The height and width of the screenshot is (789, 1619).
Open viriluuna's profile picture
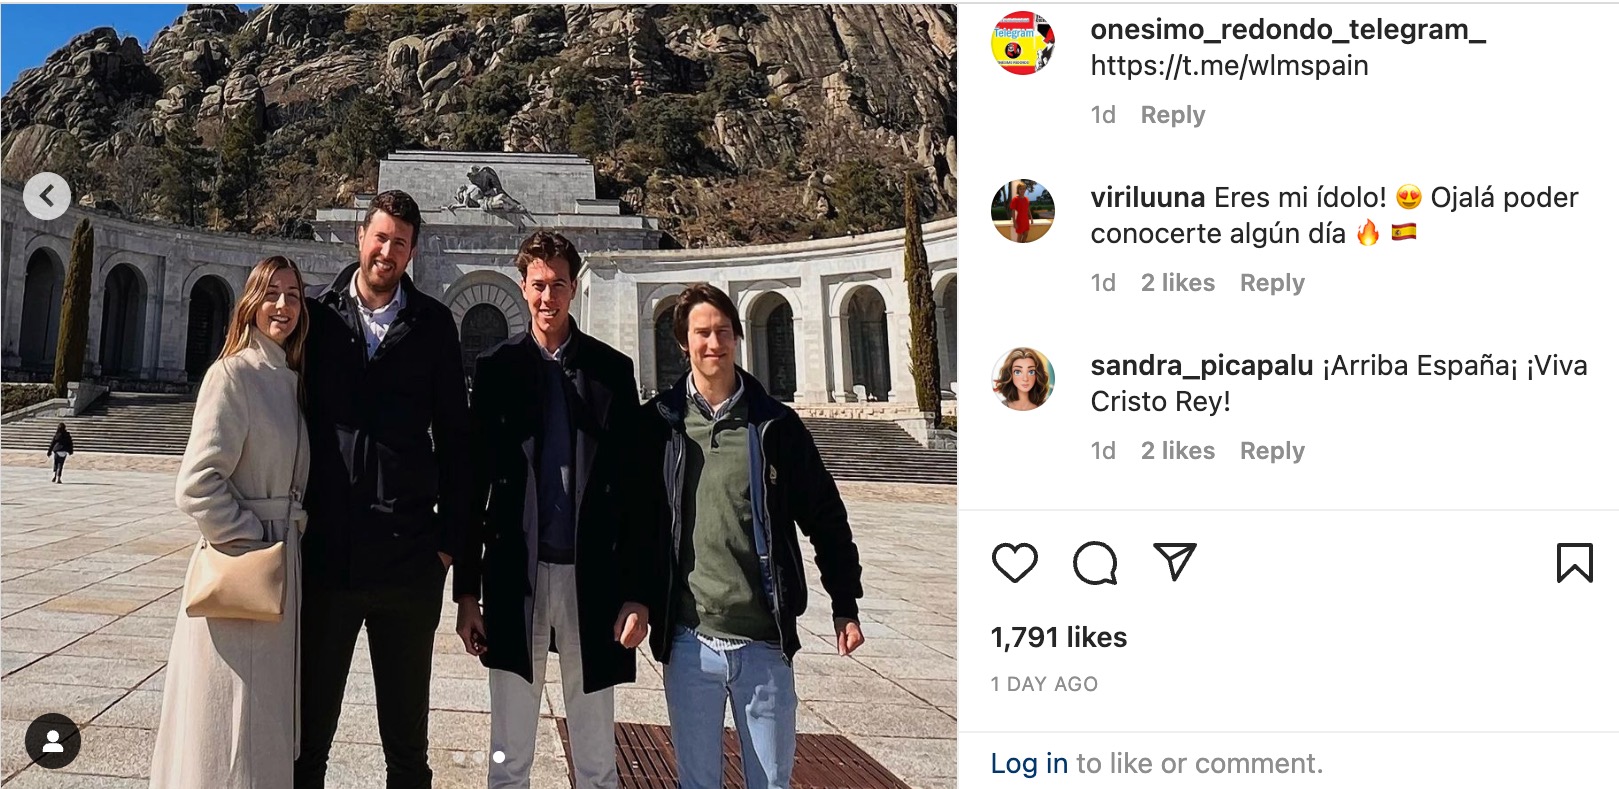coord(1022,211)
